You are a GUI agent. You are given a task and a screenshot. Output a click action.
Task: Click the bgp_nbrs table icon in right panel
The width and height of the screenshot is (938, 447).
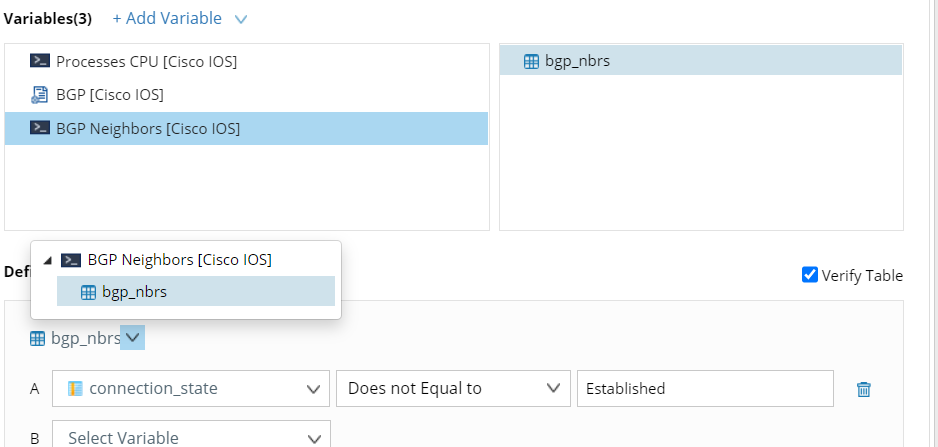pos(531,61)
